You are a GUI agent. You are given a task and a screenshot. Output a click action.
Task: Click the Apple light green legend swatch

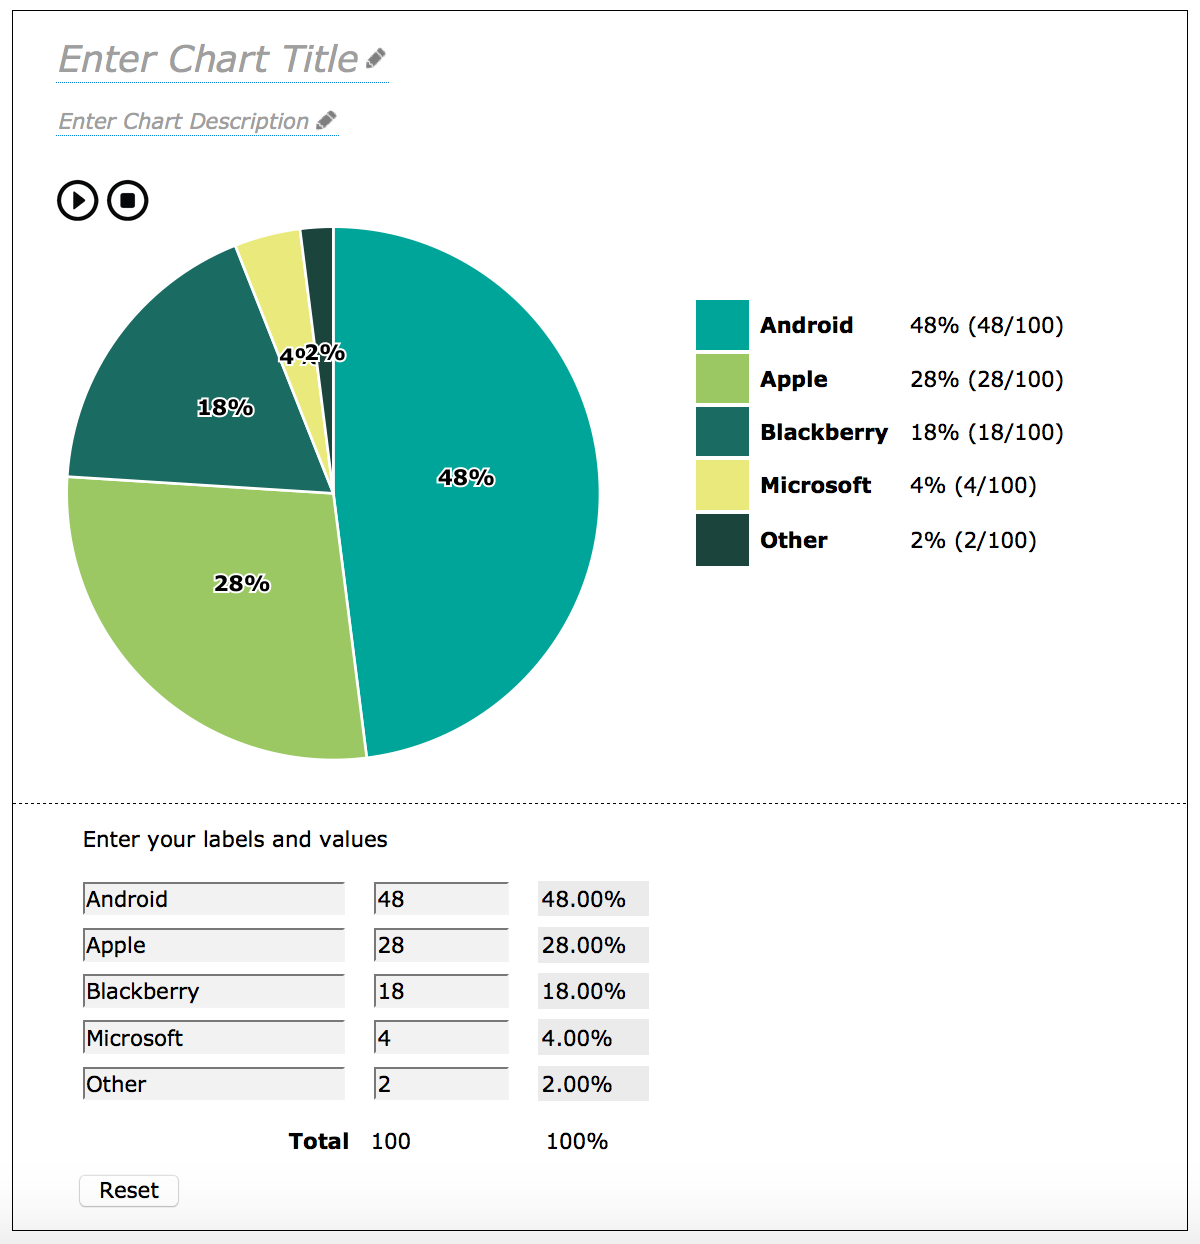click(x=722, y=379)
